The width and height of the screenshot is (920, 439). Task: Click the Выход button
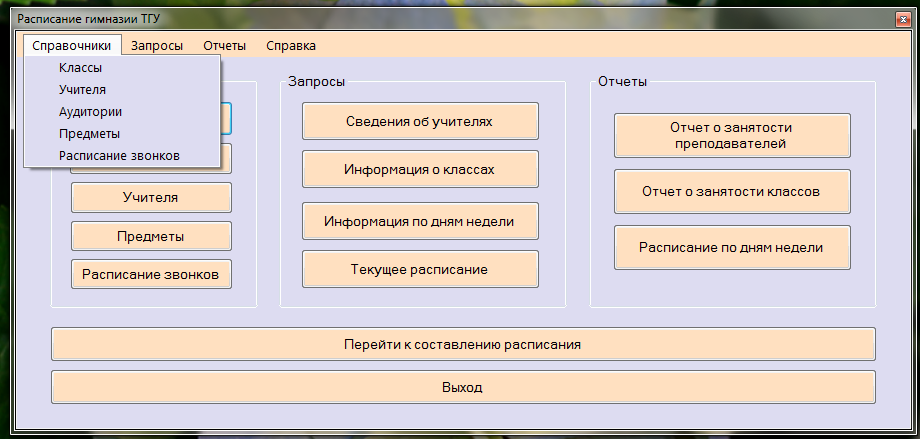tap(464, 387)
